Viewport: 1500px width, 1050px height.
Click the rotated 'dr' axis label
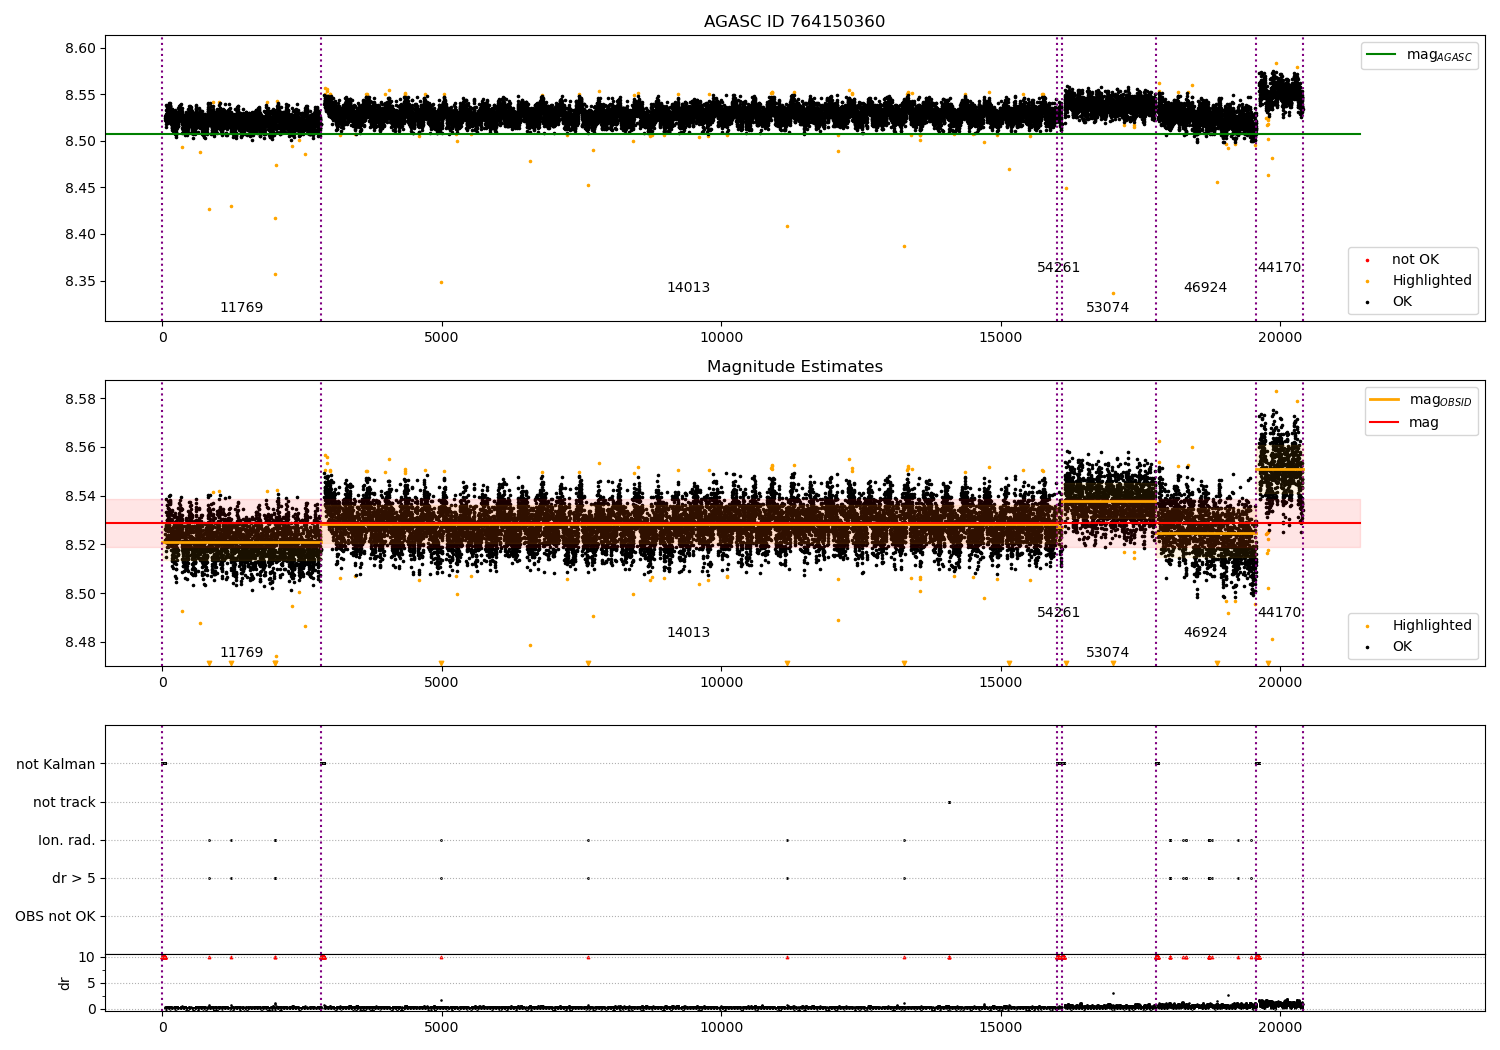(65, 983)
